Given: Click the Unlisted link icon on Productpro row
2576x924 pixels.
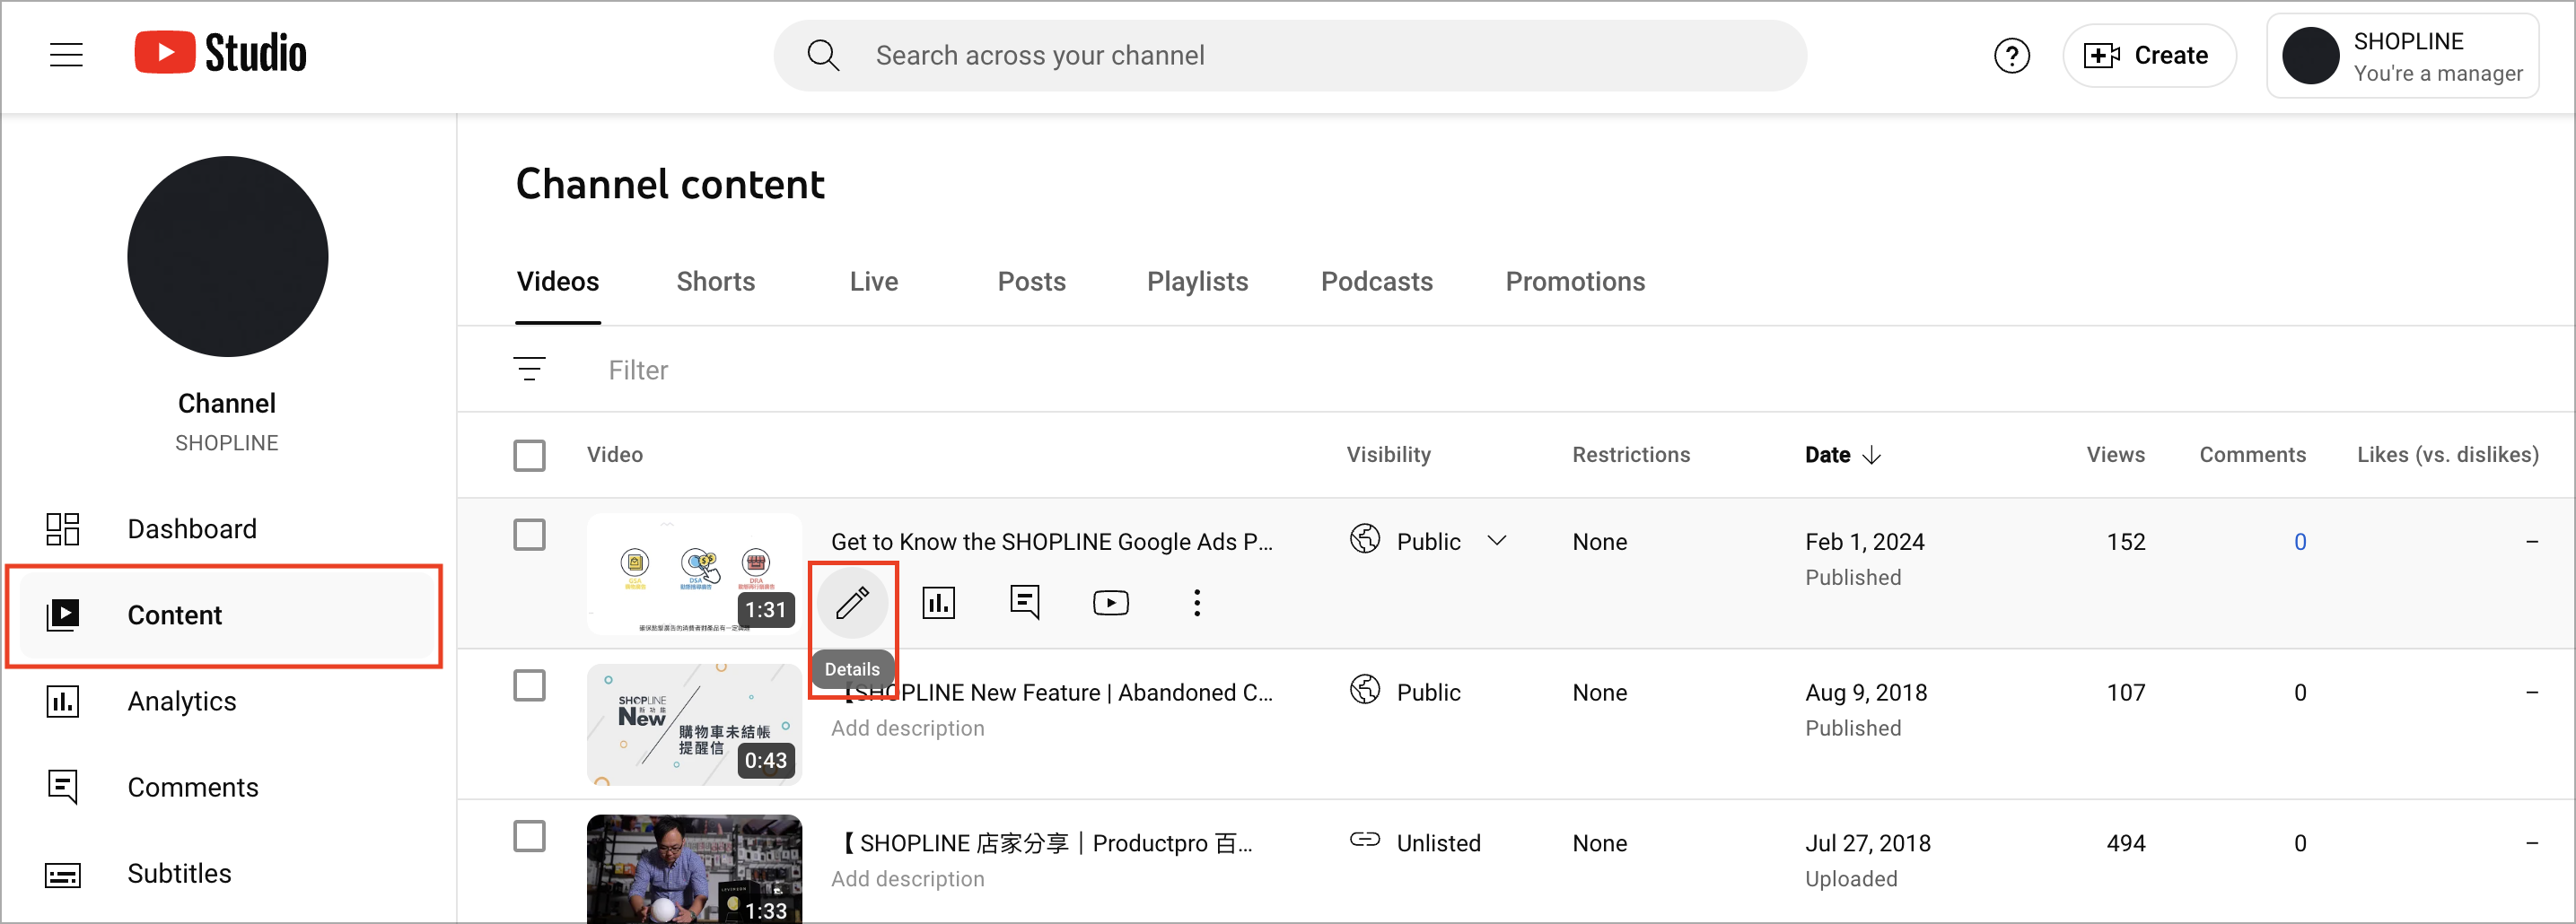Looking at the screenshot, I should click(1365, 840).
